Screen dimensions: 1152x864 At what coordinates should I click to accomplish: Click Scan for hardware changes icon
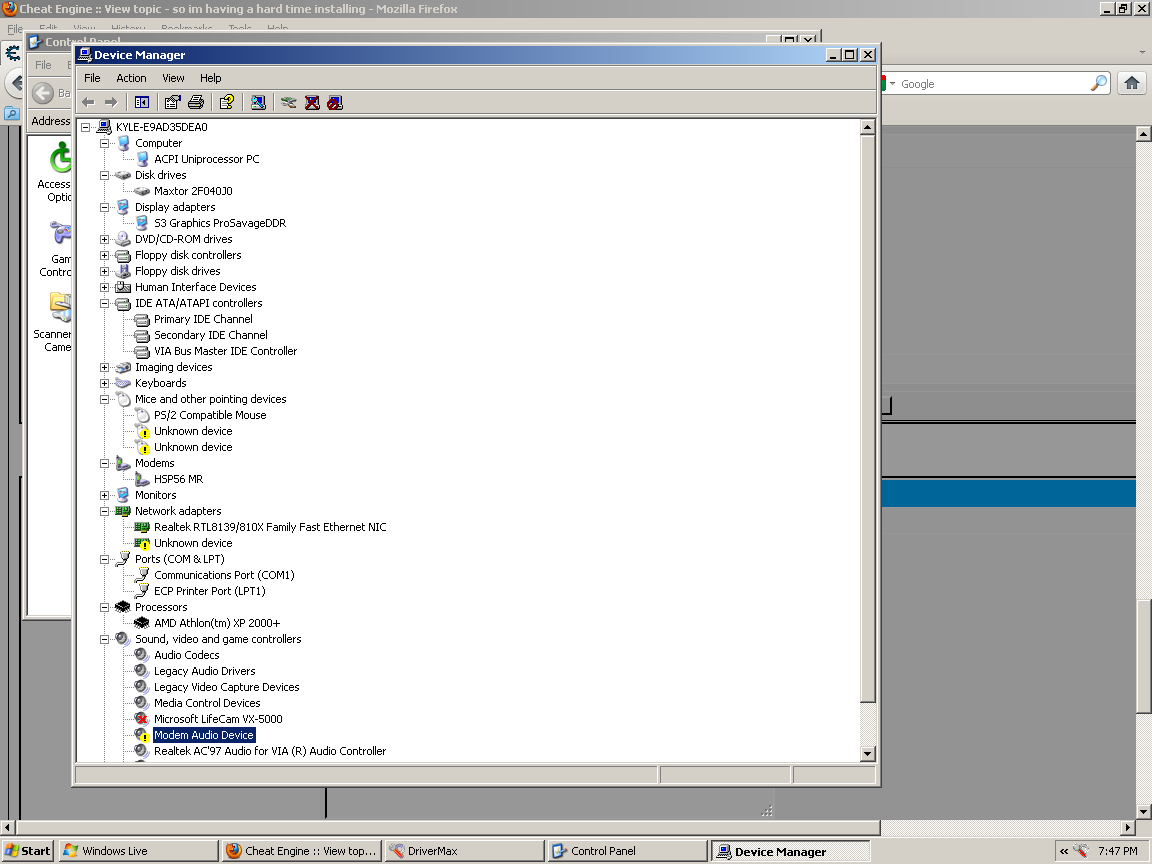(258, 102)
